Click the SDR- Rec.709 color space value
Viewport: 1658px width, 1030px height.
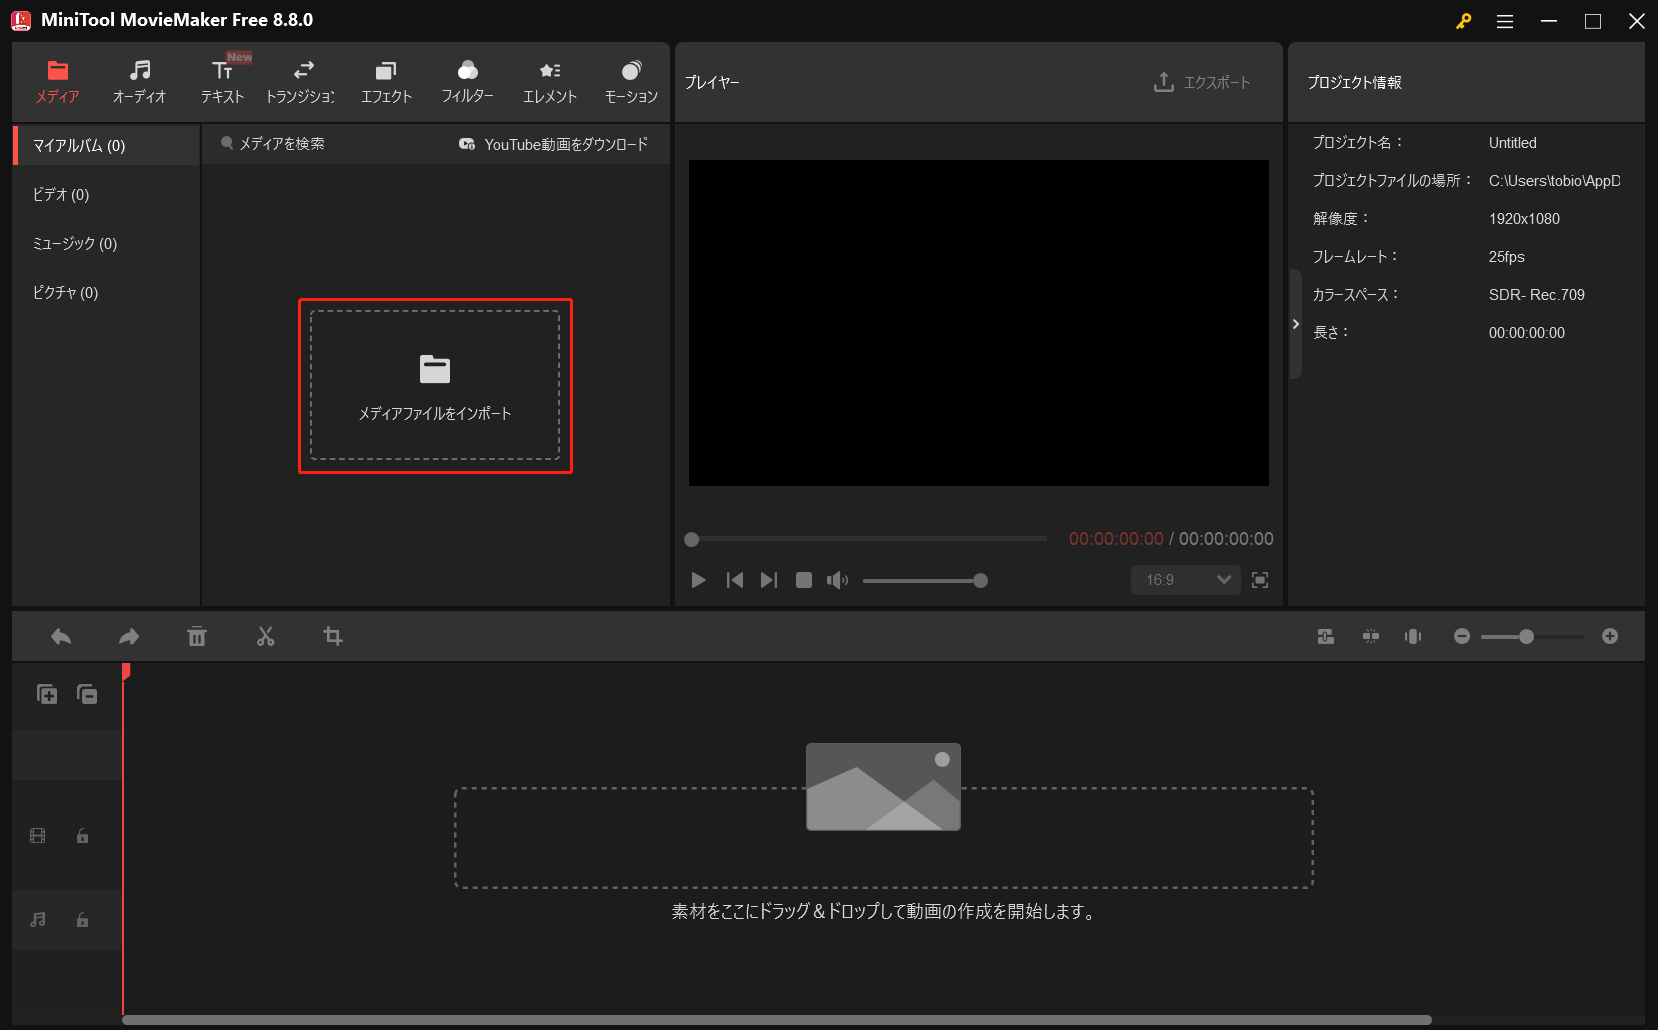[1536, 295]
